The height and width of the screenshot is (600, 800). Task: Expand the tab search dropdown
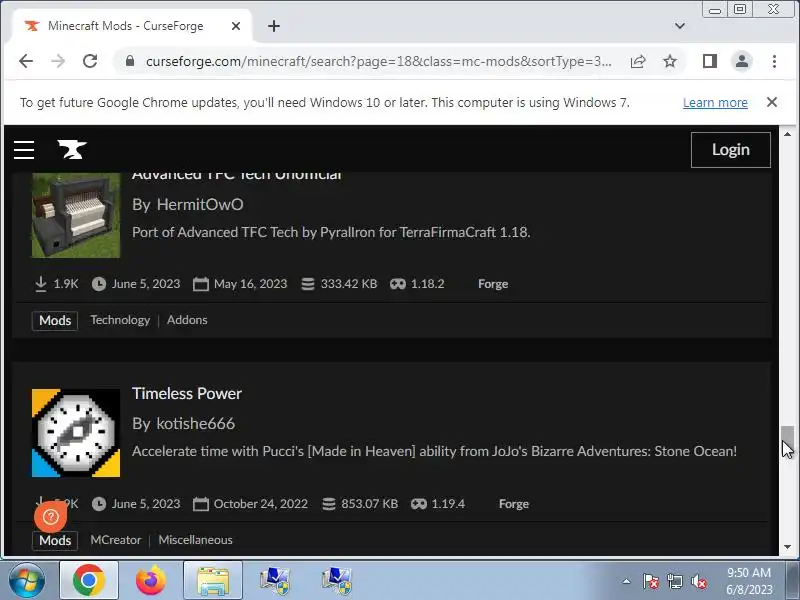pyautogui.click(x=680, y=26)
